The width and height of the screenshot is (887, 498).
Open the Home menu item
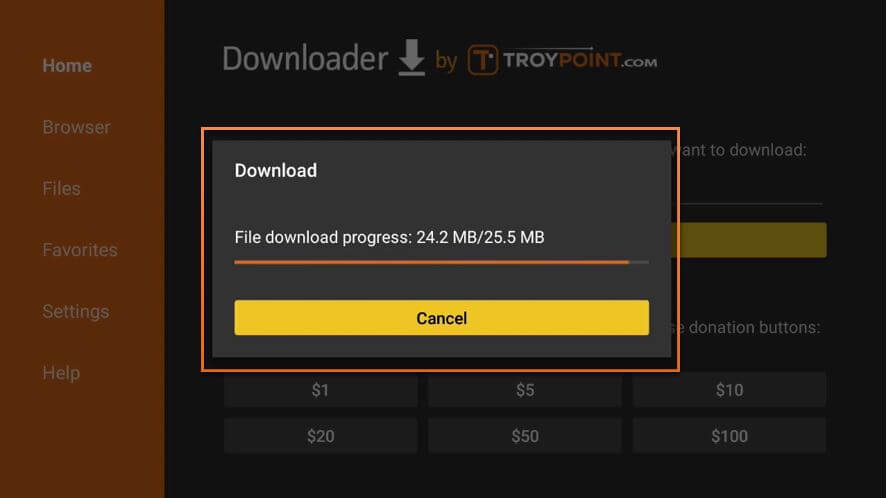[x=67, y=66]
